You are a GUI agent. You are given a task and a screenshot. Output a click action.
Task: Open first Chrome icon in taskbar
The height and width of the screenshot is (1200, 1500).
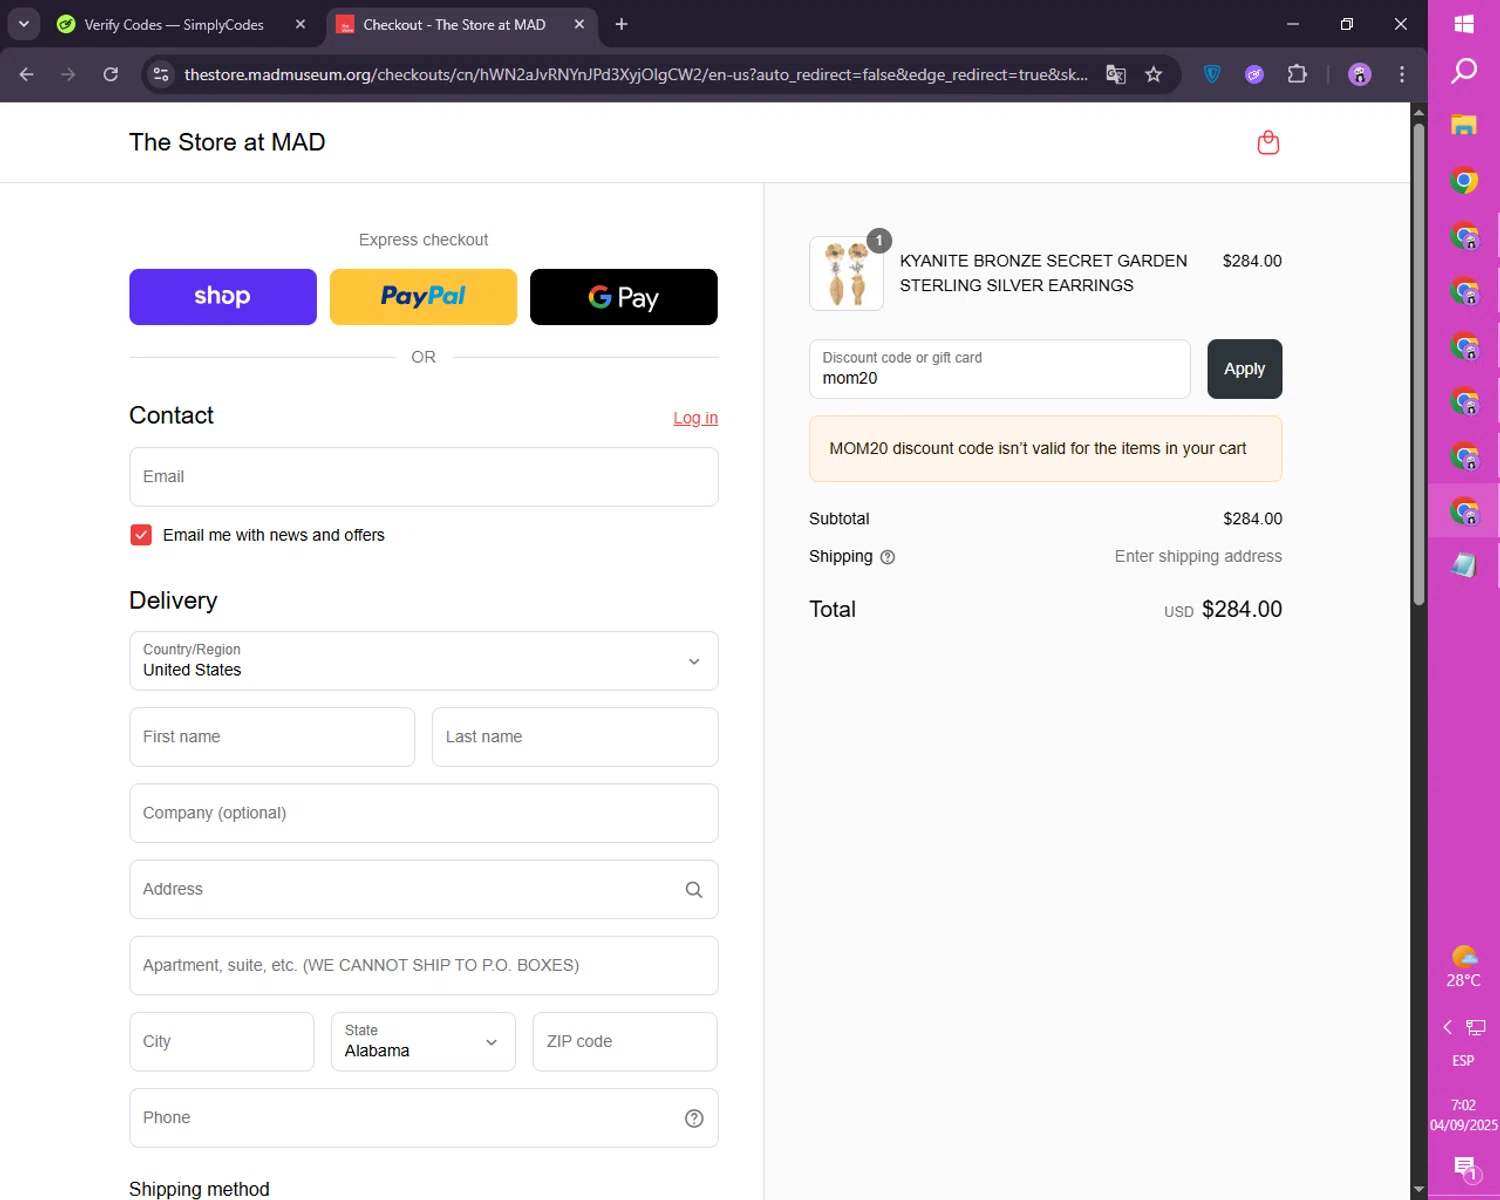1464,181
